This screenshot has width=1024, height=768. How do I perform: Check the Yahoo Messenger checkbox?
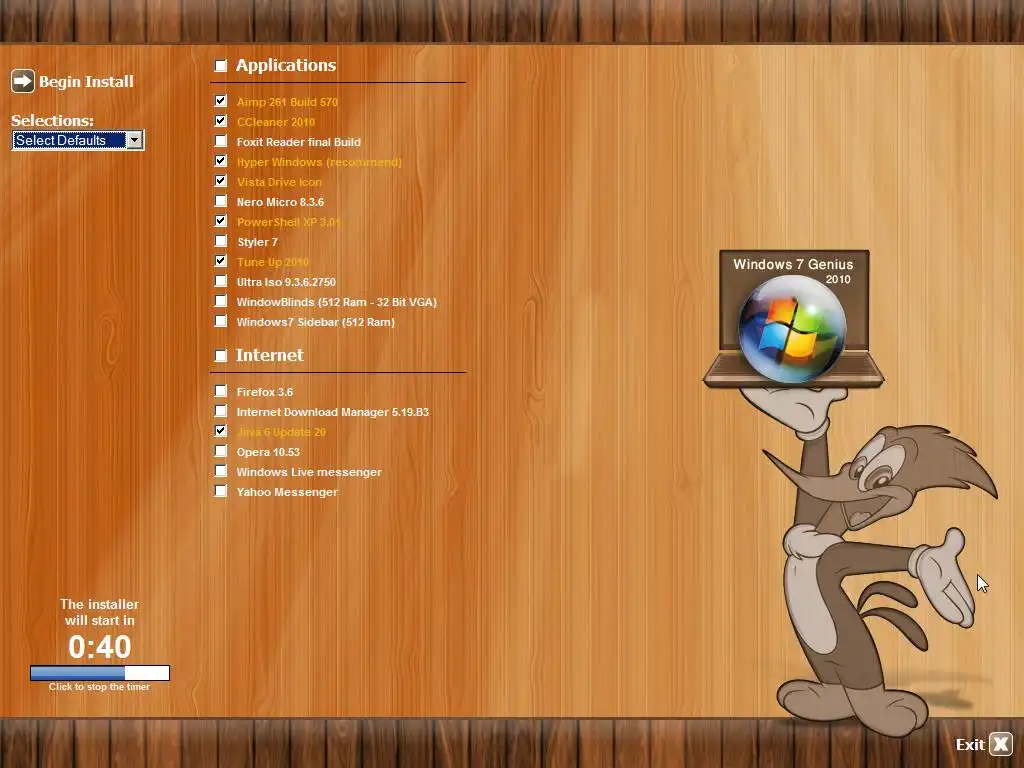221,491
